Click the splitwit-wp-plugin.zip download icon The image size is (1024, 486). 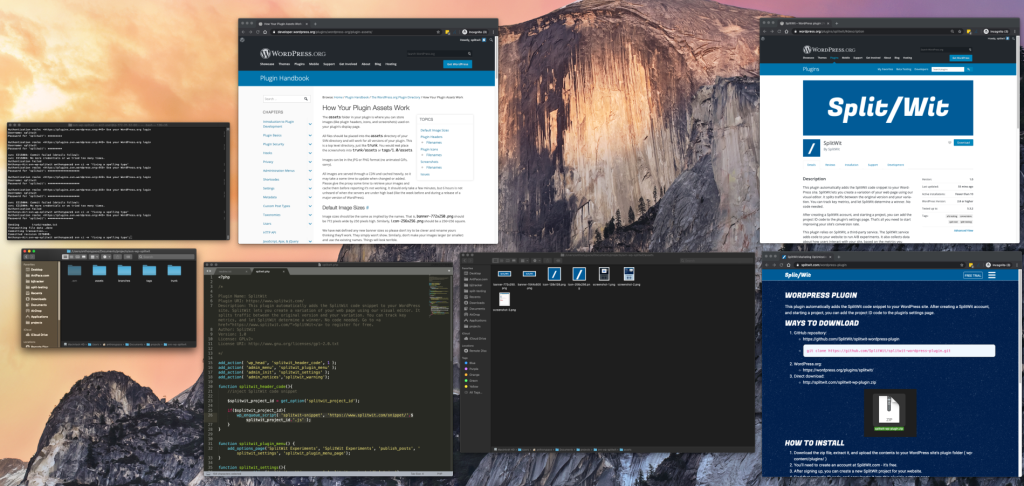889,412
